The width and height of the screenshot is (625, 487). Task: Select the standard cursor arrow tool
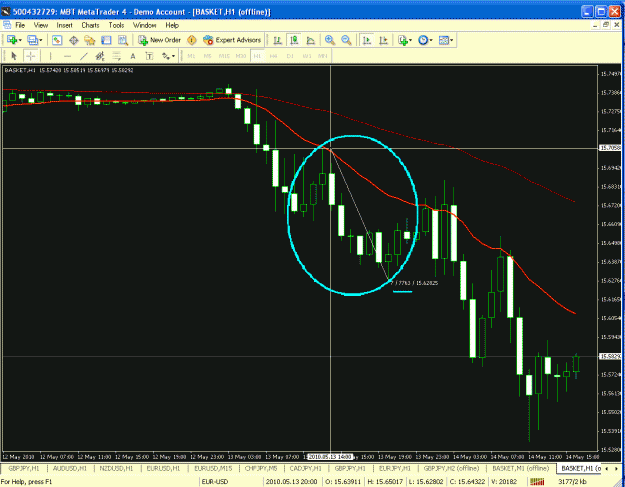click(x=14, y=56)
